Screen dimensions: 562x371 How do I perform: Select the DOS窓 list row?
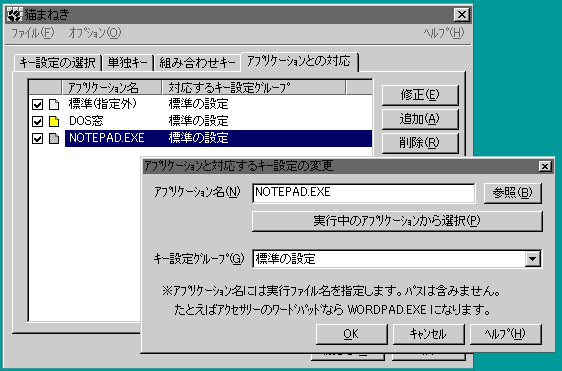point(201,121)
